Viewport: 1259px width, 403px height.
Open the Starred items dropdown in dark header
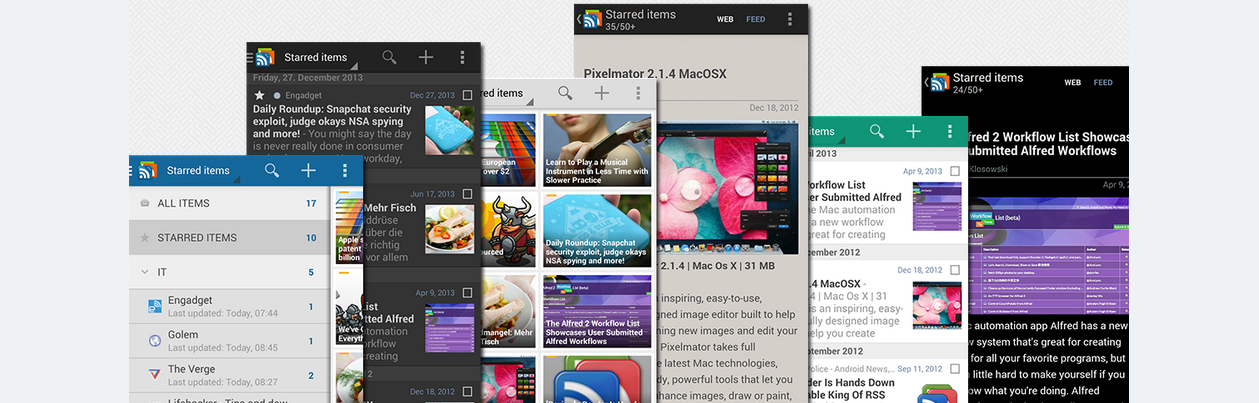pos(316,58)
